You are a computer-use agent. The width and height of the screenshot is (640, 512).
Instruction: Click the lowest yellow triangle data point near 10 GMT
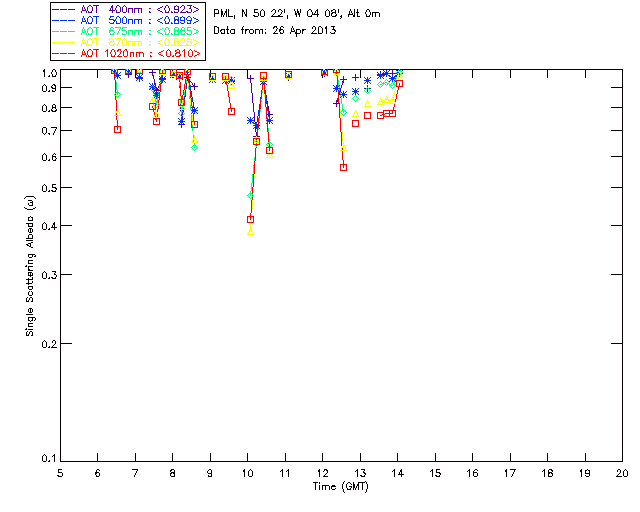(251, 232)
